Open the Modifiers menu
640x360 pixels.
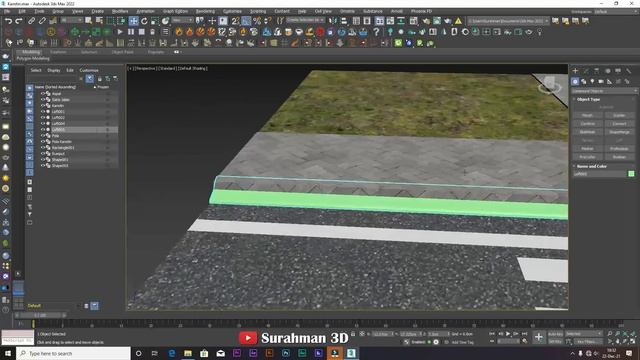(120, 11)
